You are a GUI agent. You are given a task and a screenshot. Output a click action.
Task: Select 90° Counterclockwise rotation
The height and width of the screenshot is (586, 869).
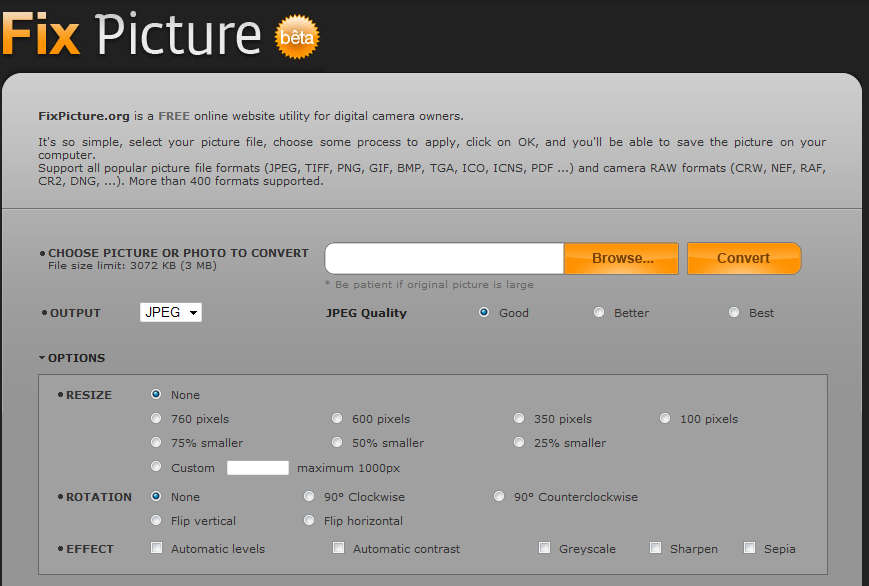click(499, 496)
